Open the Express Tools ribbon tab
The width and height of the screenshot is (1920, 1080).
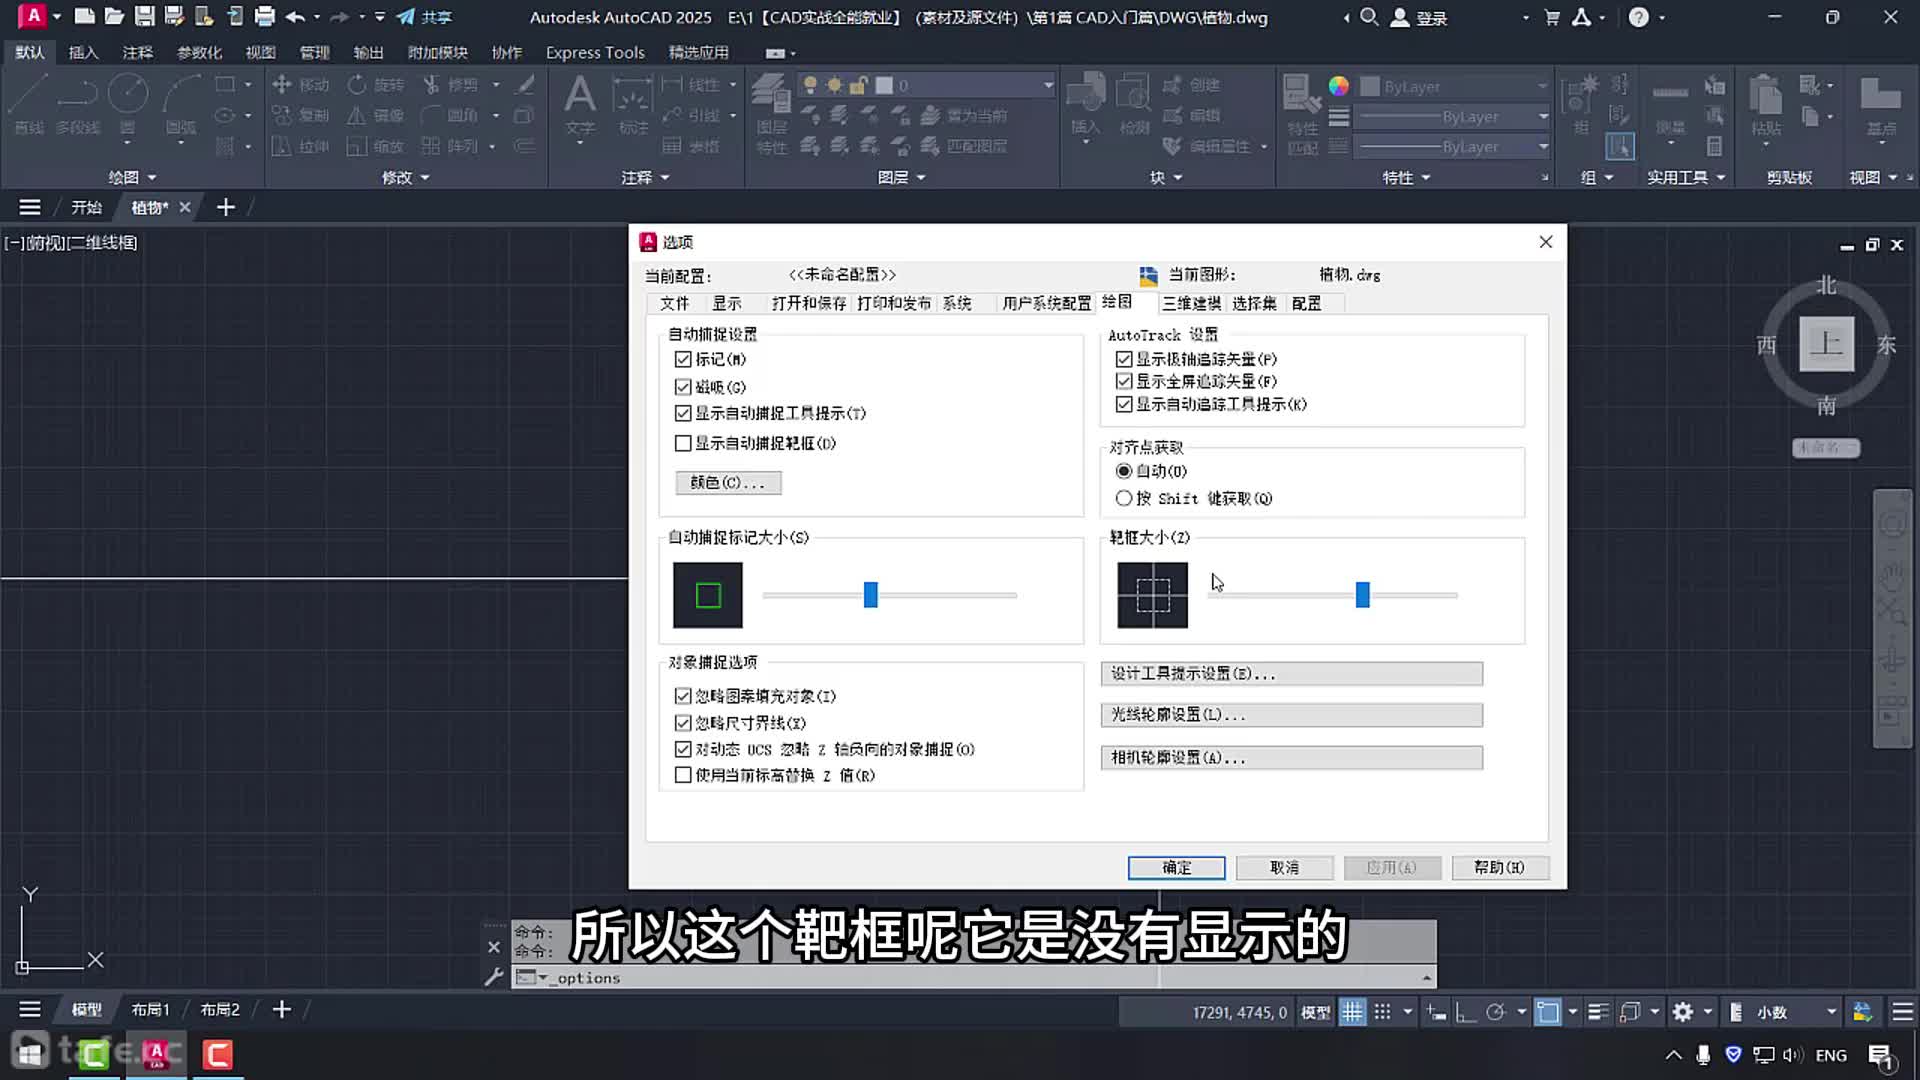pyautogui.click(x=595, y=52)
